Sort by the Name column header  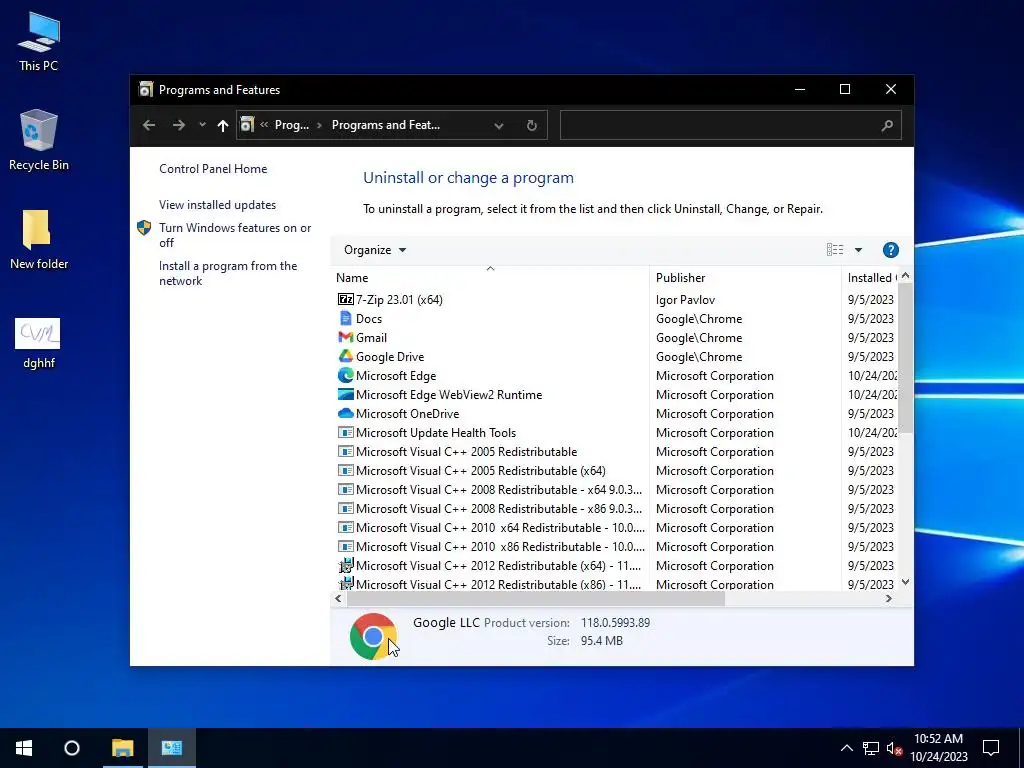(490, 278)
